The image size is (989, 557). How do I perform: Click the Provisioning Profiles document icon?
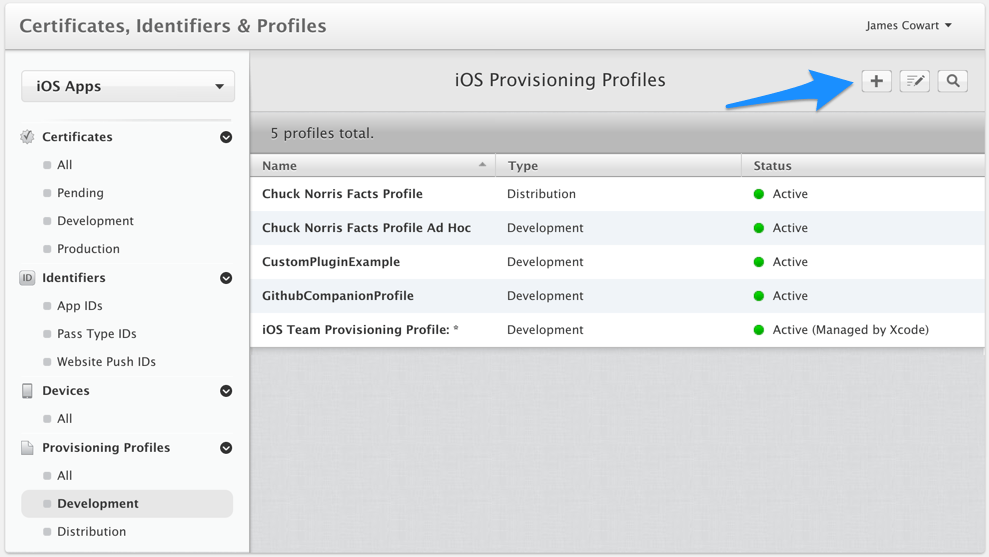point(27,448)
